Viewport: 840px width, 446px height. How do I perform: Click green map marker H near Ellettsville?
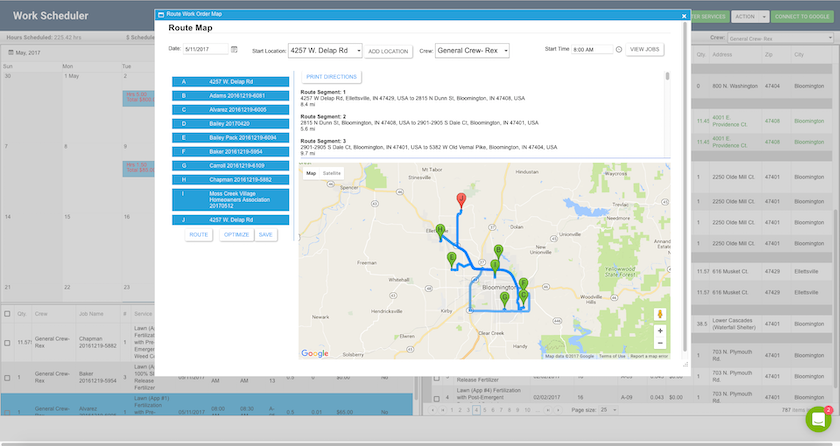point(440,230)
